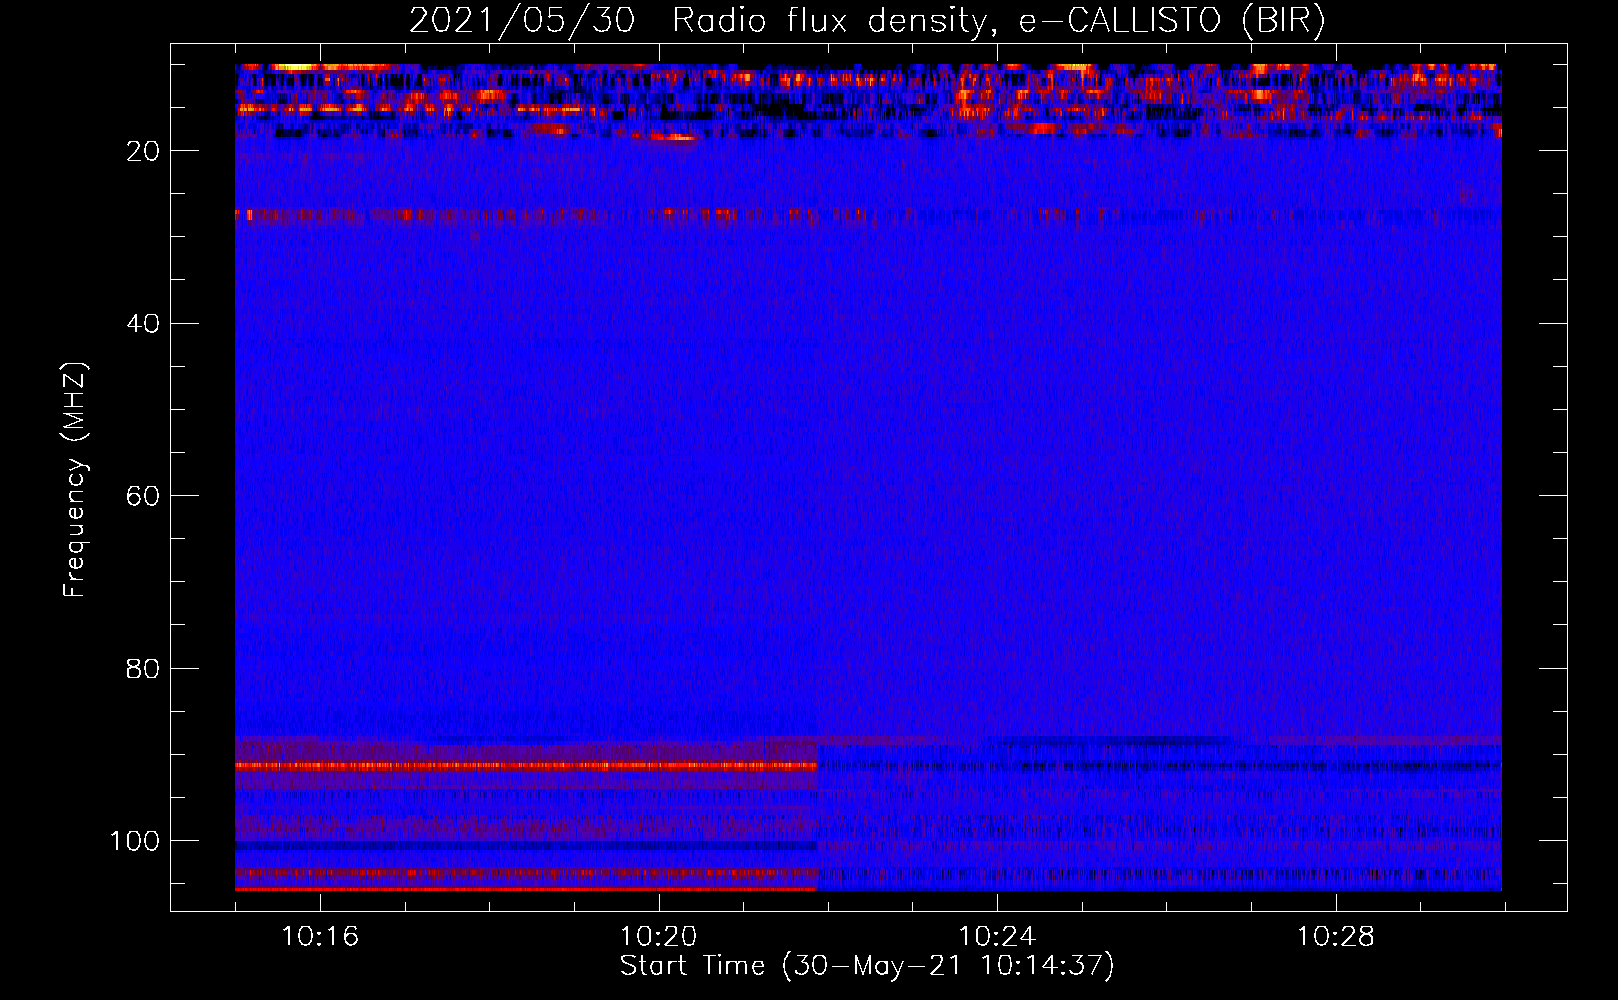Click the 60 MHz frequency tick label
Screen dimensions: 1618x1000
143,496
